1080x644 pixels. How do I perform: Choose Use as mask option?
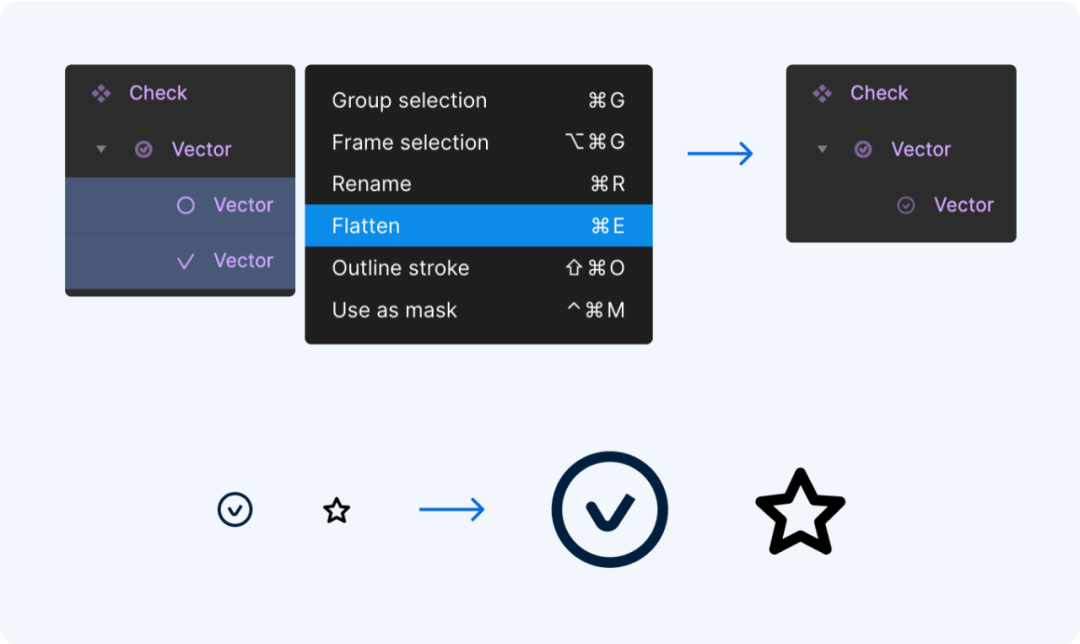(x=479, y=310)
